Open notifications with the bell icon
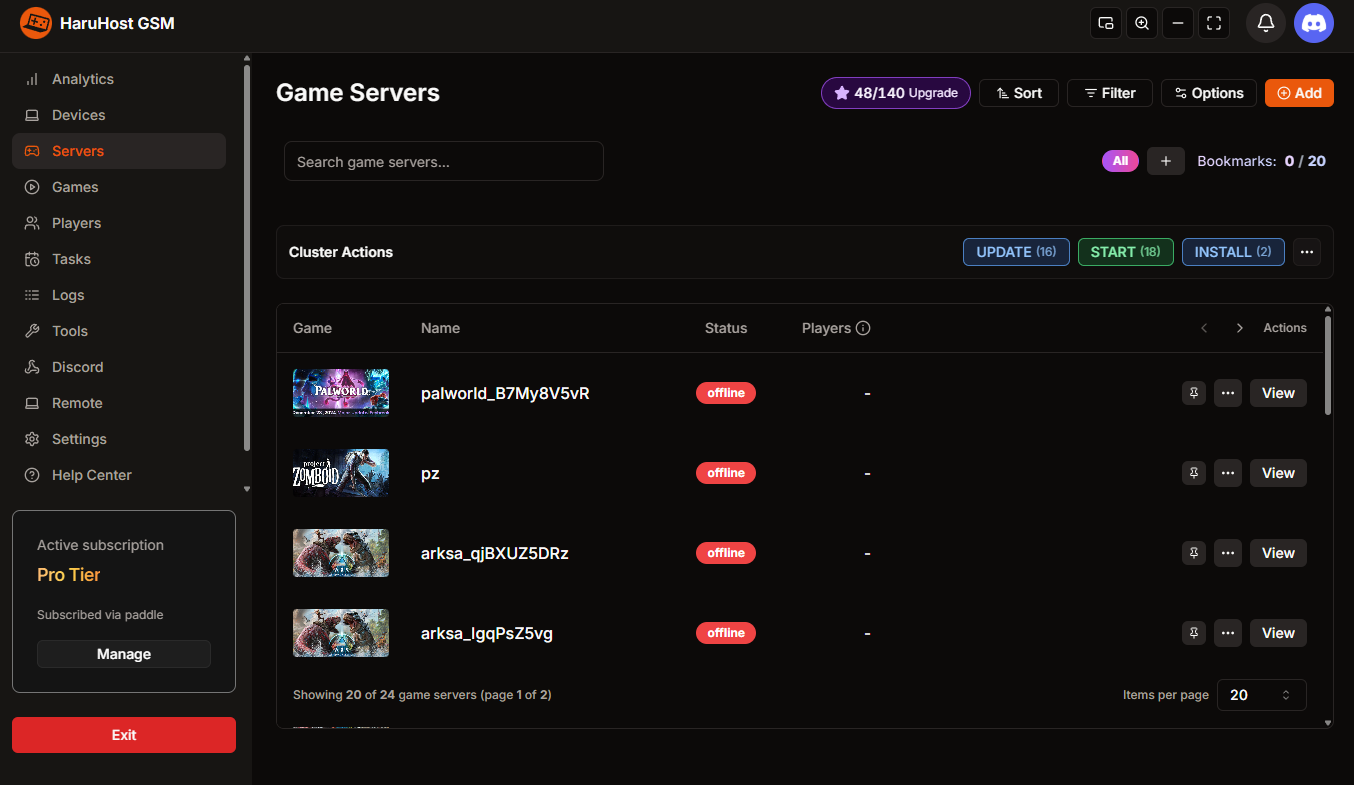The image size is (1354, 785). tap(1265, 22)
